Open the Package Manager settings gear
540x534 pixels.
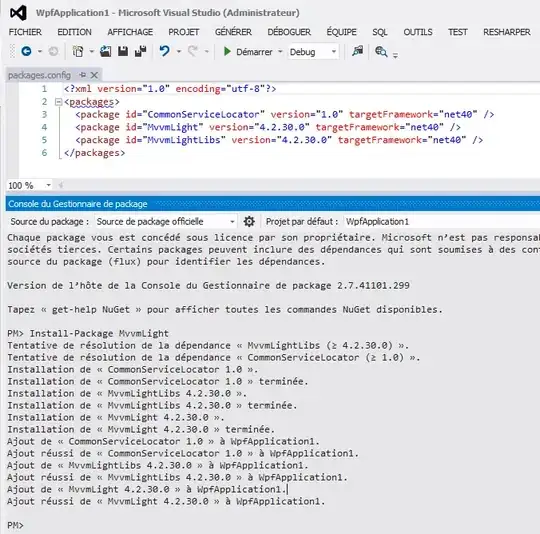[249, 221]
